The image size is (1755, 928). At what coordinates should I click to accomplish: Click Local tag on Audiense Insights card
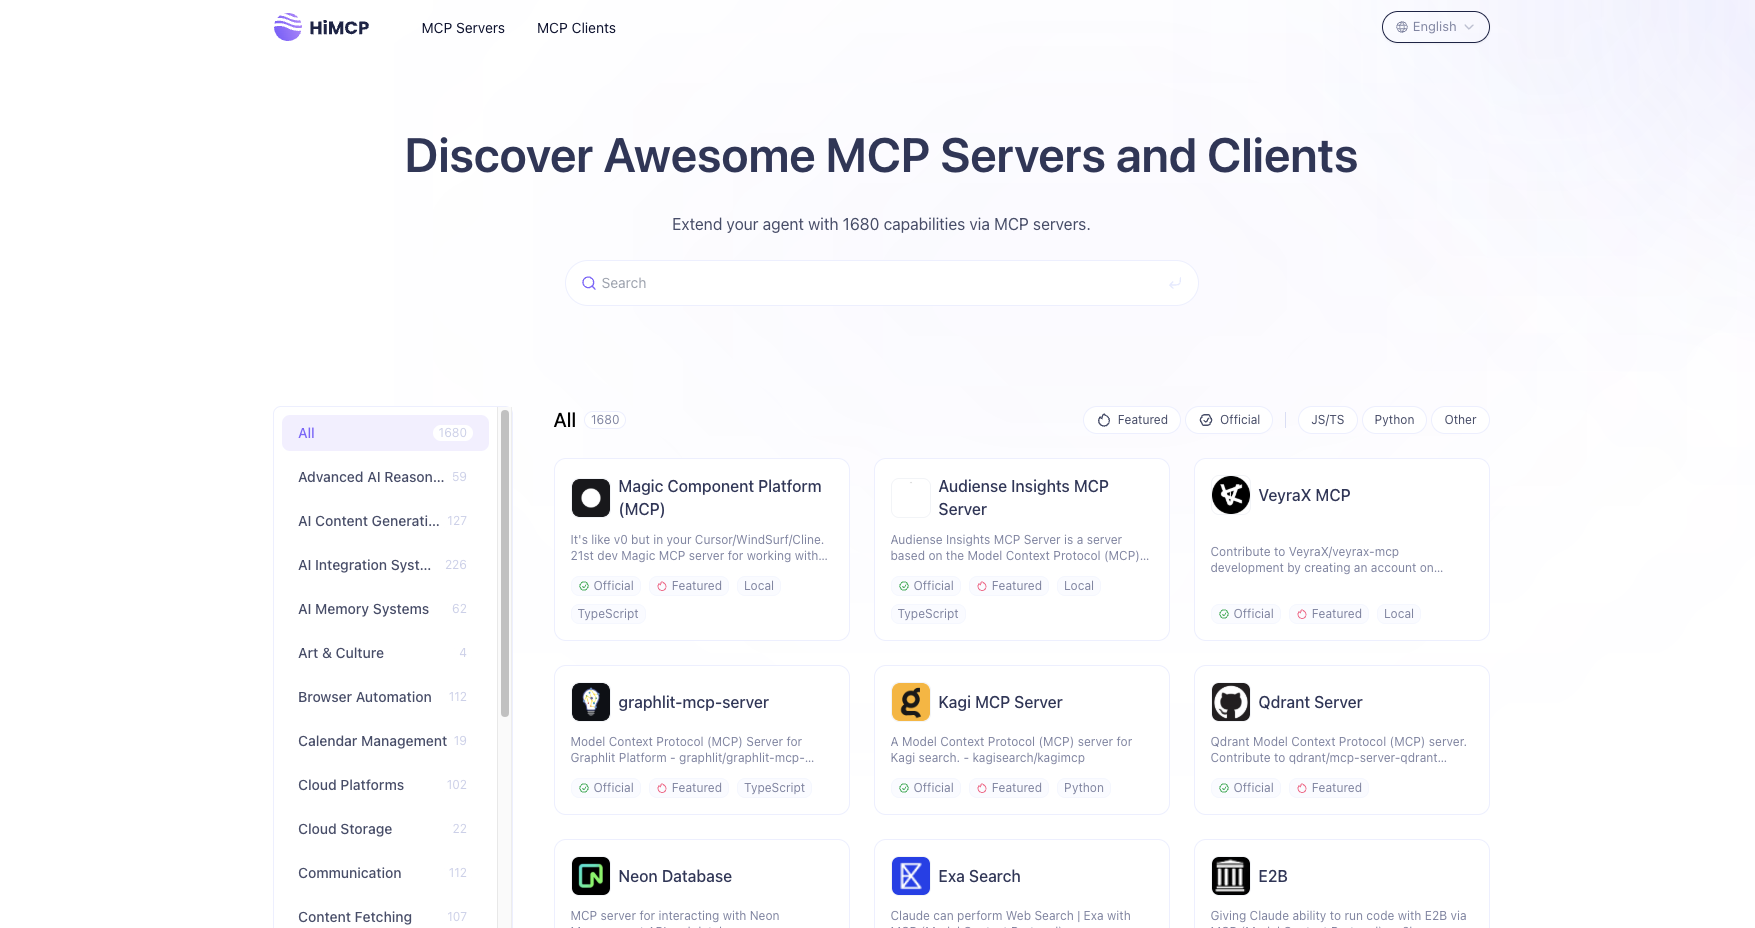pos(1078,586)
